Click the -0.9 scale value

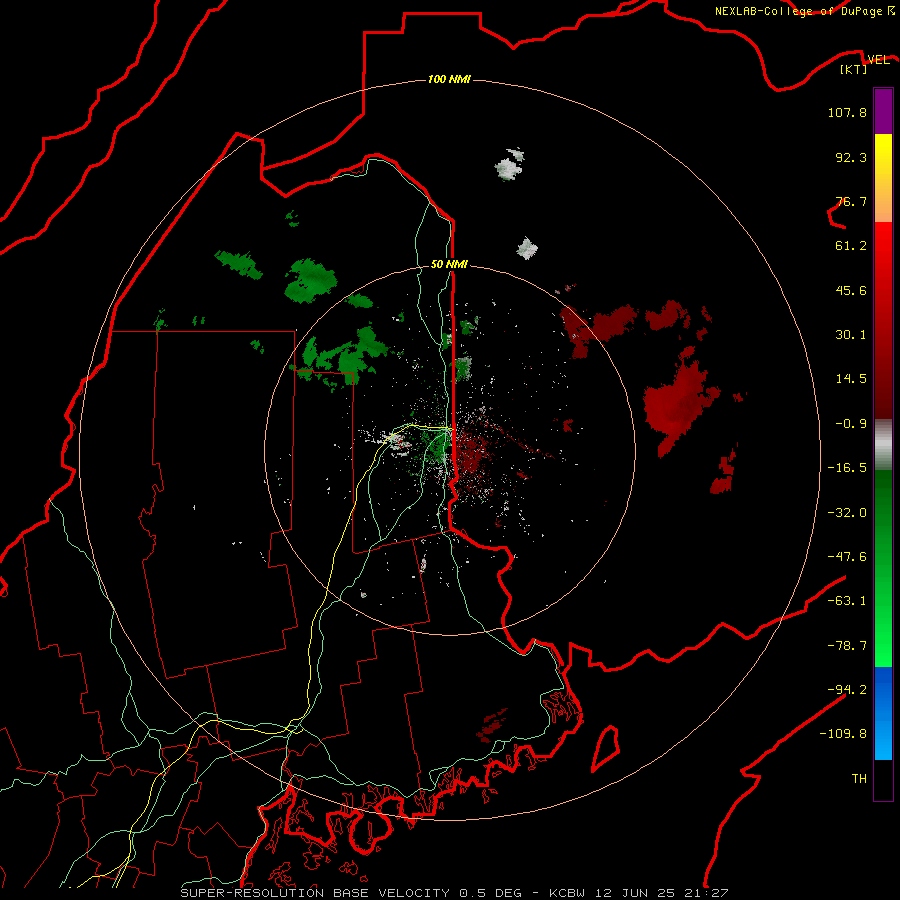click(851, 424)
